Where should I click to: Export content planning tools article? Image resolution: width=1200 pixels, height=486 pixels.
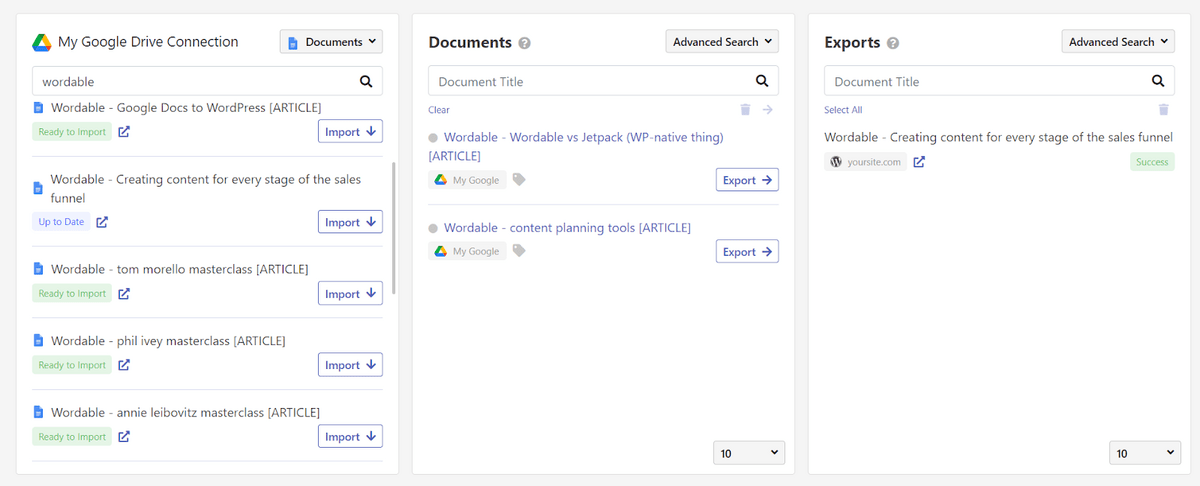(747, 251)
